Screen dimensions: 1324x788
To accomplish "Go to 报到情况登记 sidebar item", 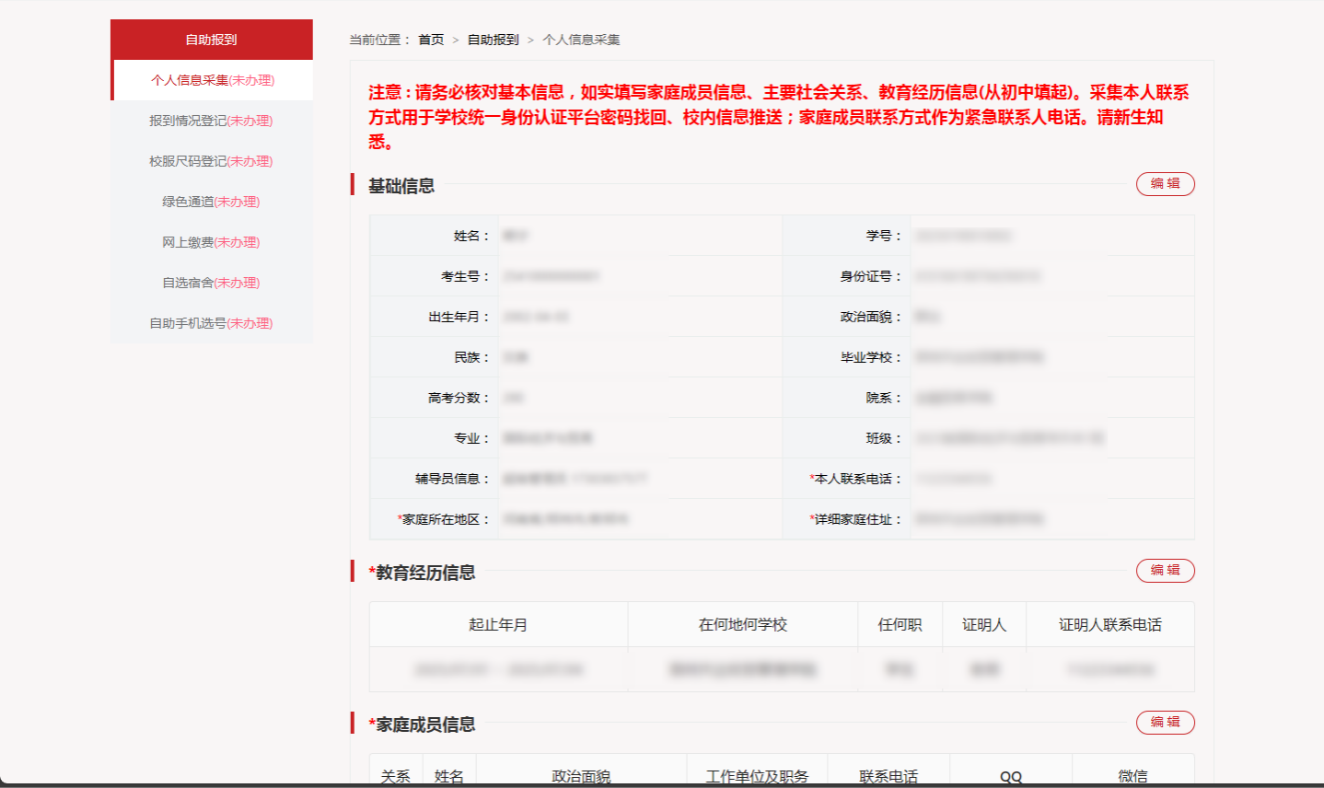I will coord(211,121).
